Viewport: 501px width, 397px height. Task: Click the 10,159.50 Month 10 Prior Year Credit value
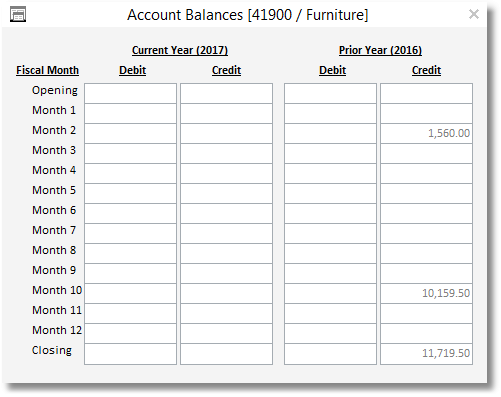[x=446, y=293]
